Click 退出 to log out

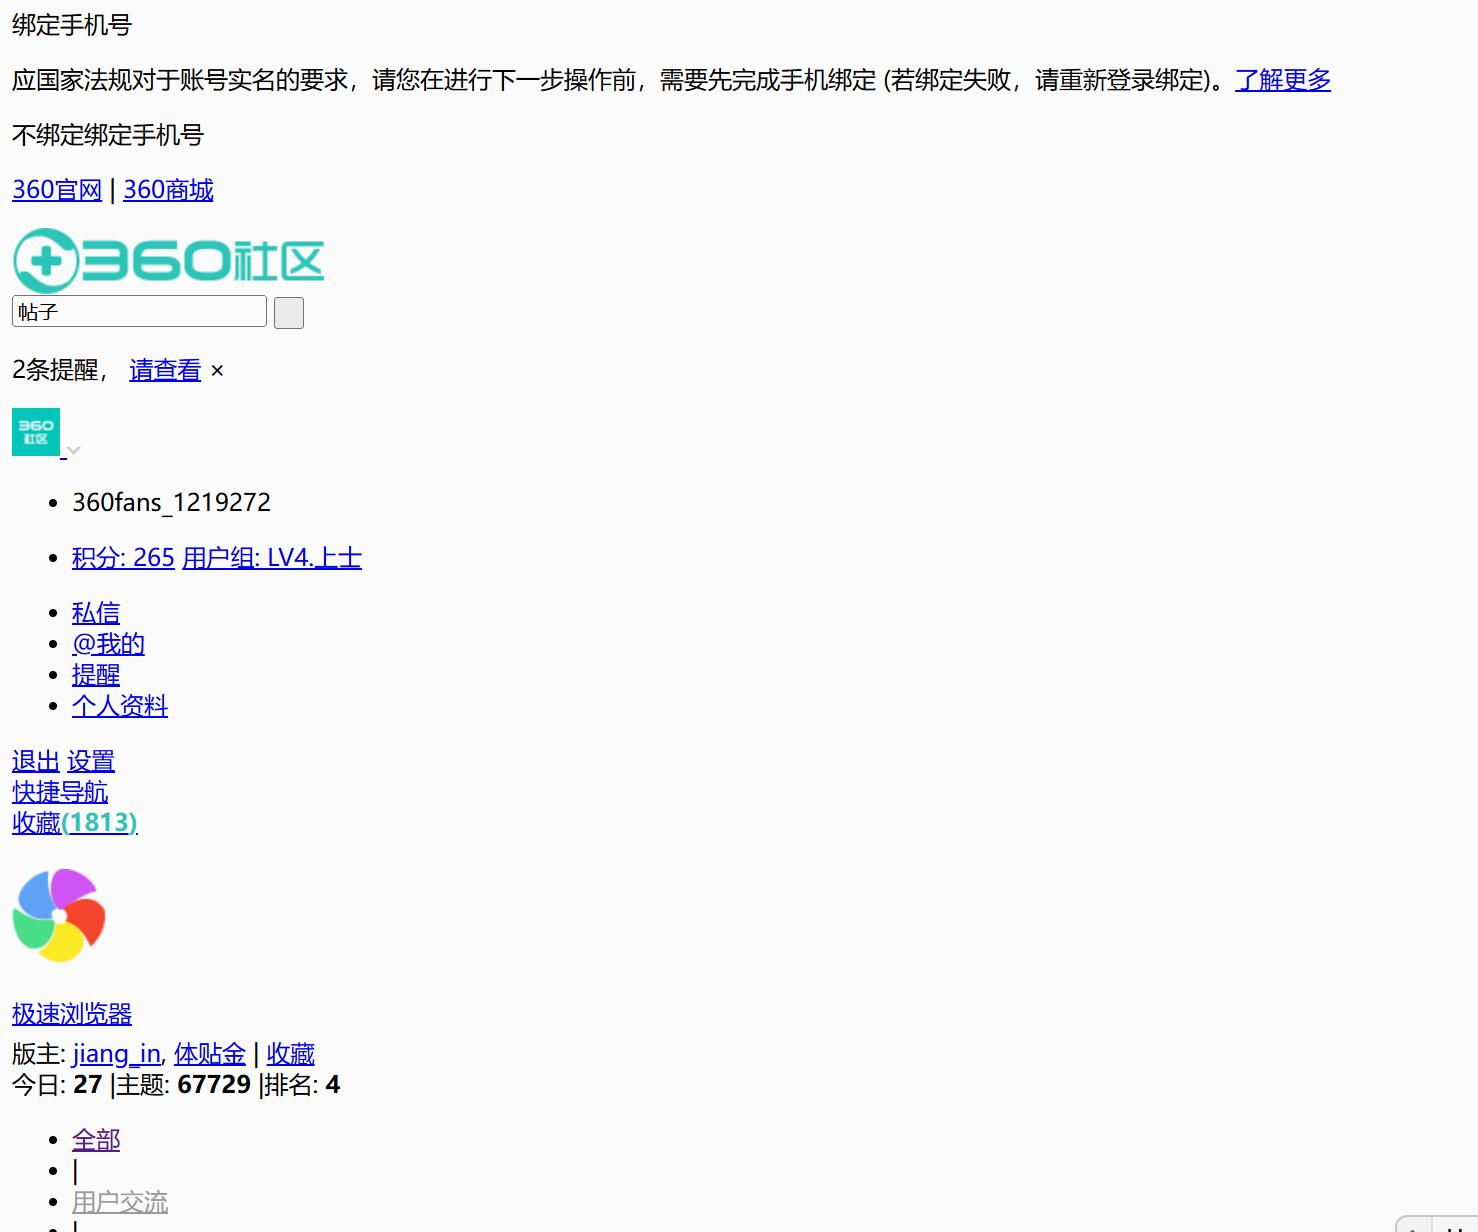36,761
